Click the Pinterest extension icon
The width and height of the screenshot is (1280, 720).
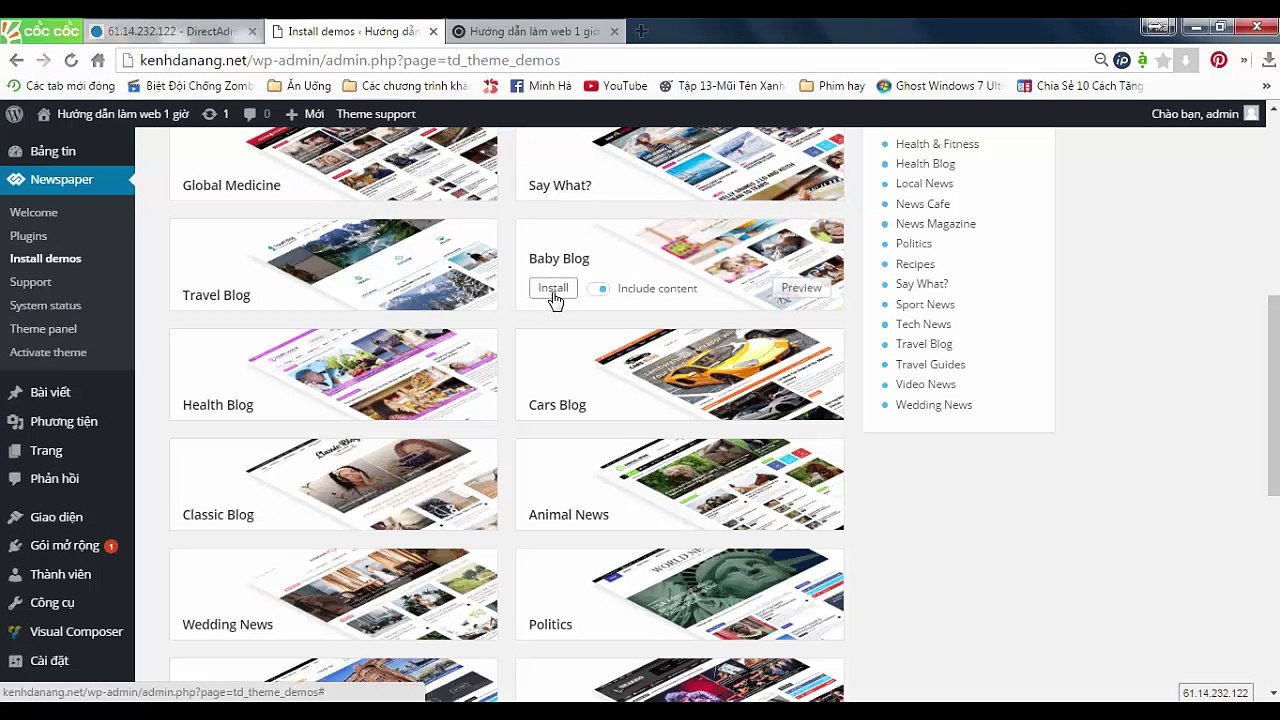1218,60
